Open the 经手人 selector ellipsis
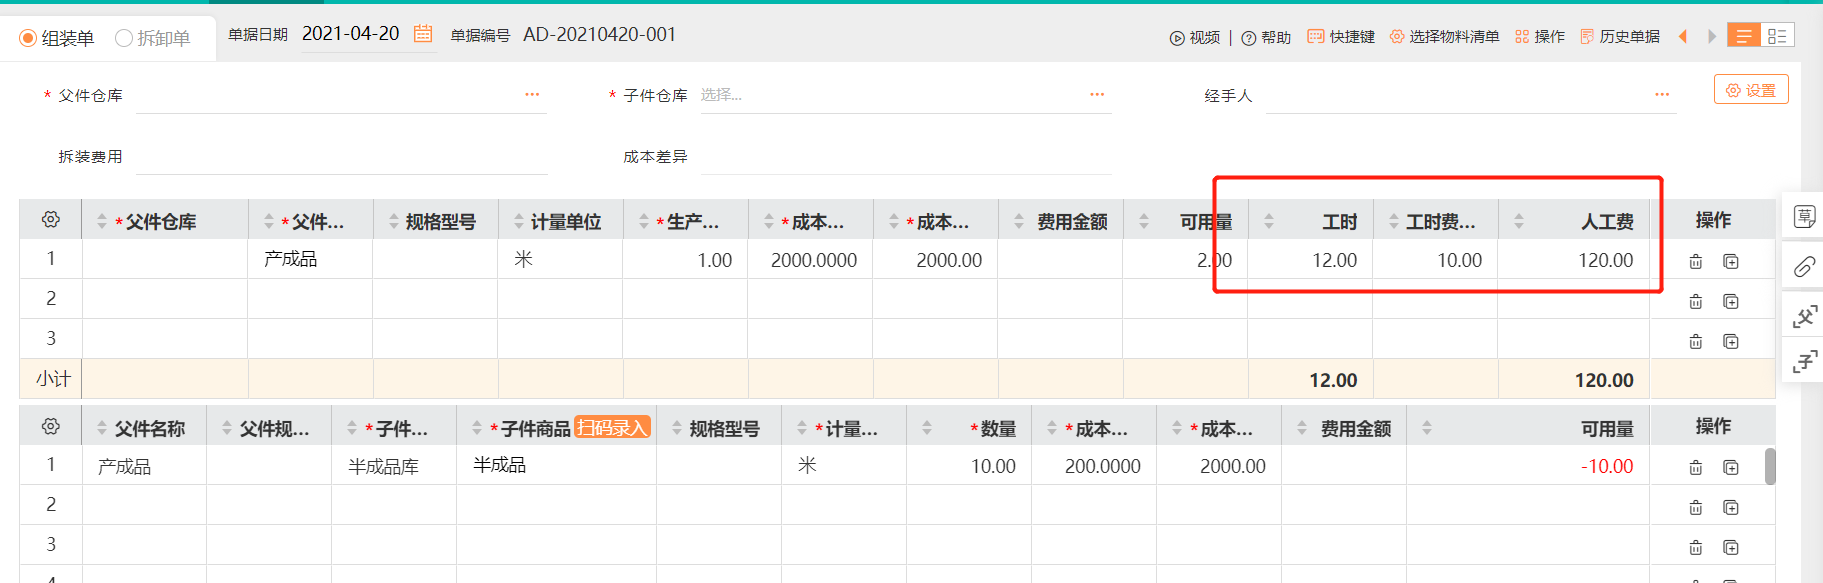The image size is (1823, 583). [x=1662, y=95]
